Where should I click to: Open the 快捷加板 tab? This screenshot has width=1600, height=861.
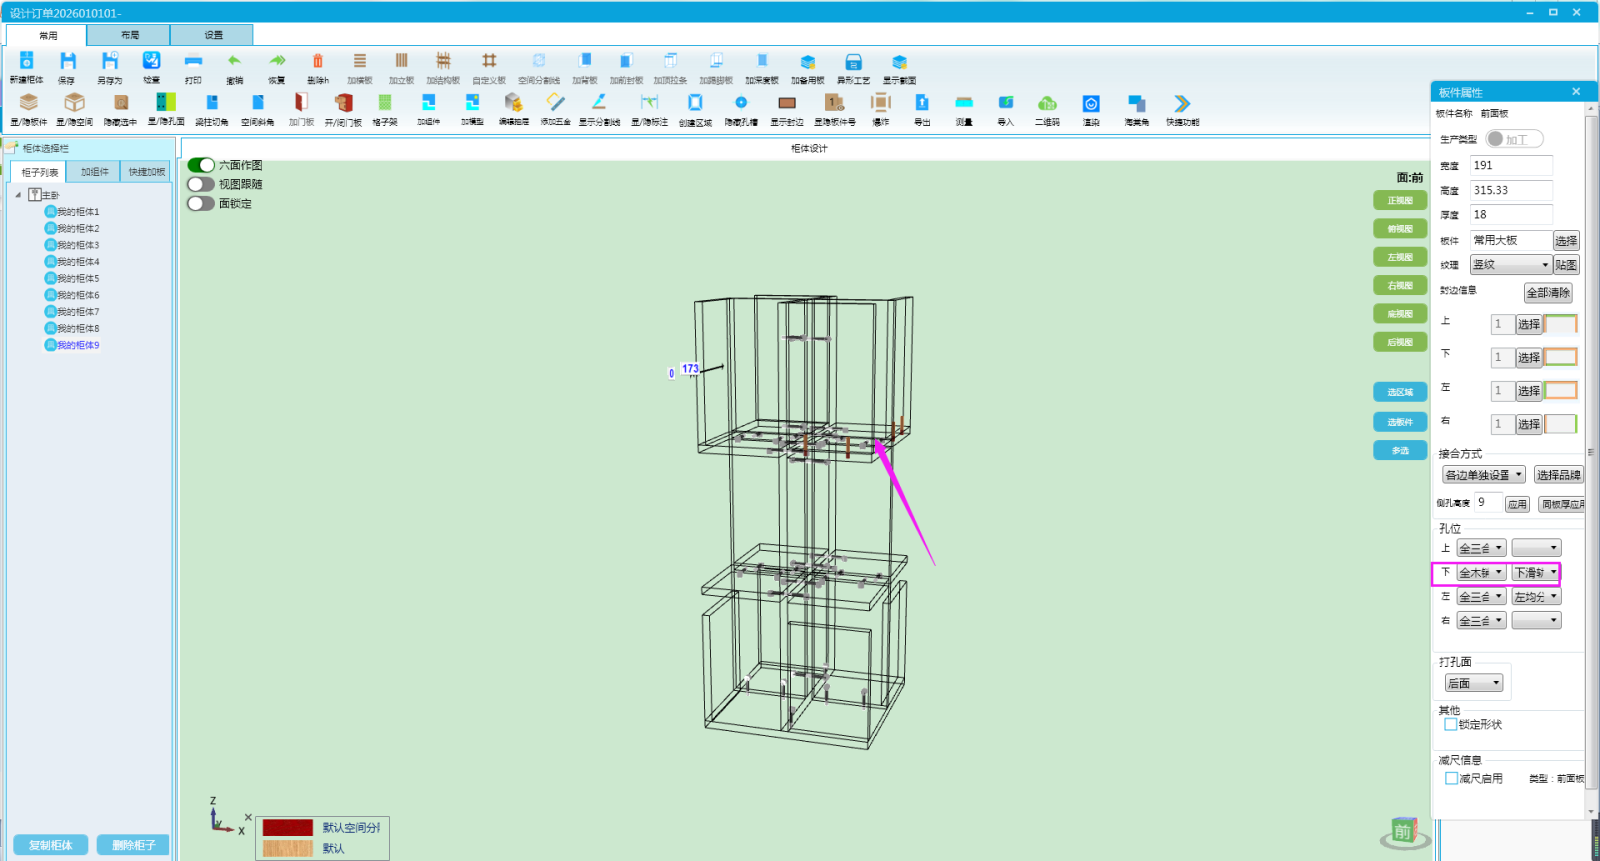tap(147, 172)
